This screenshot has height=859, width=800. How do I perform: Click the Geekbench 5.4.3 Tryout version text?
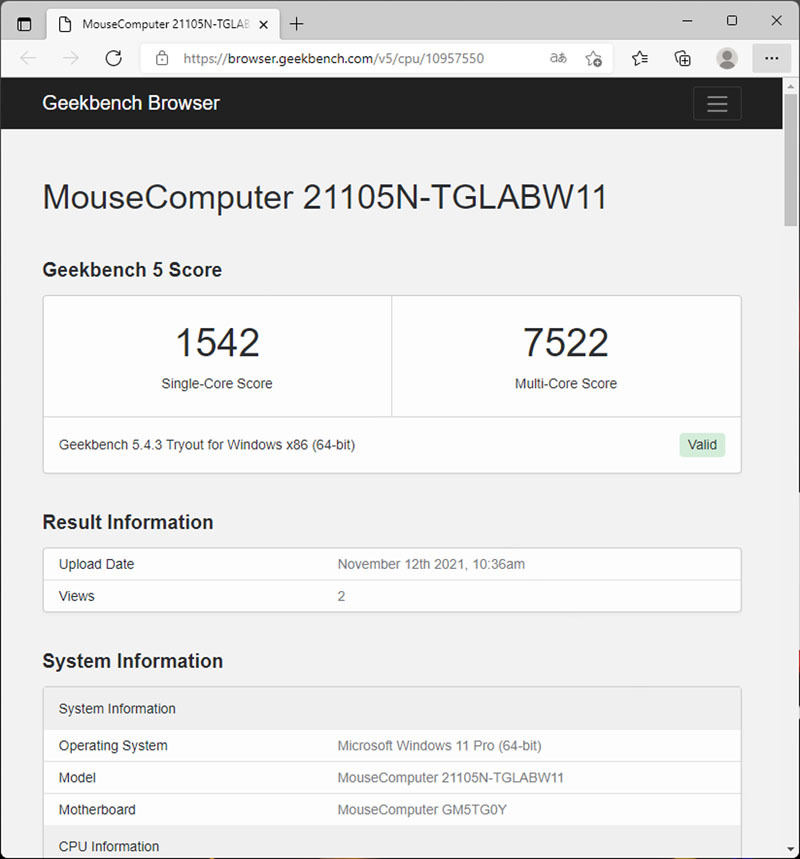coord(207,445)
